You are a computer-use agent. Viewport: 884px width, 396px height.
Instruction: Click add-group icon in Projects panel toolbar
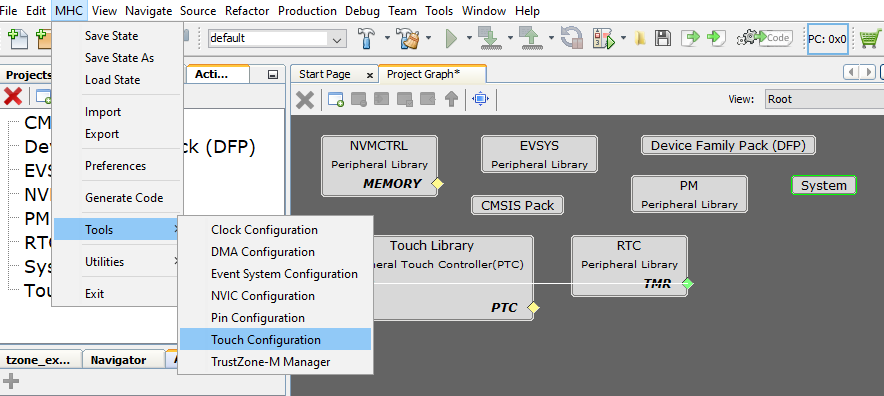click(43, 96)
